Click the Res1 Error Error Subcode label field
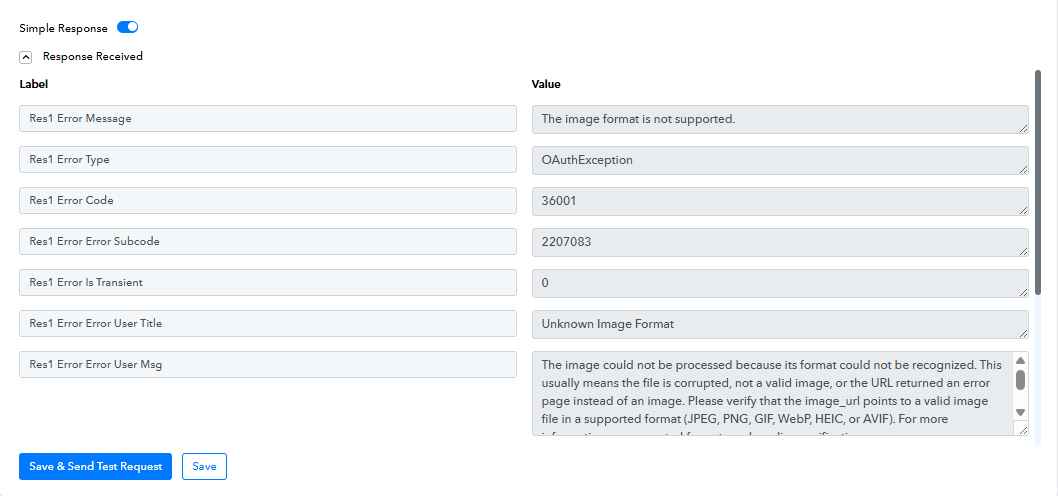The image size is (1058, 496). tap(267, 242)
